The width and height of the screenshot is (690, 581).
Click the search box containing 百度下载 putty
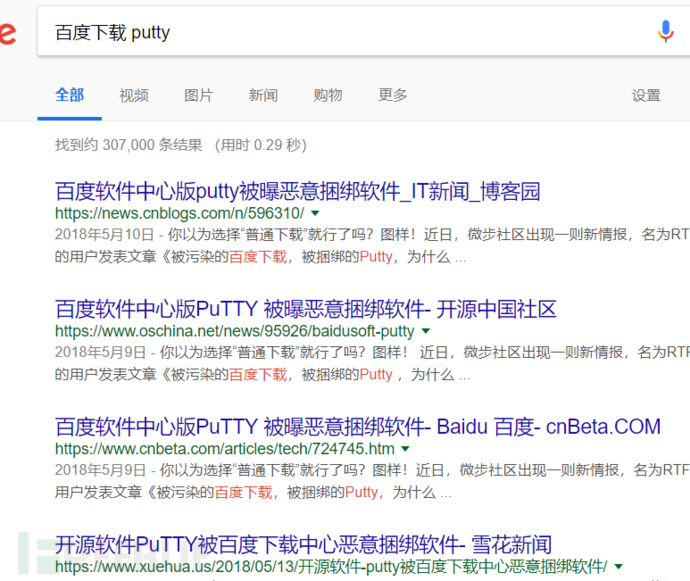point(340,33)
